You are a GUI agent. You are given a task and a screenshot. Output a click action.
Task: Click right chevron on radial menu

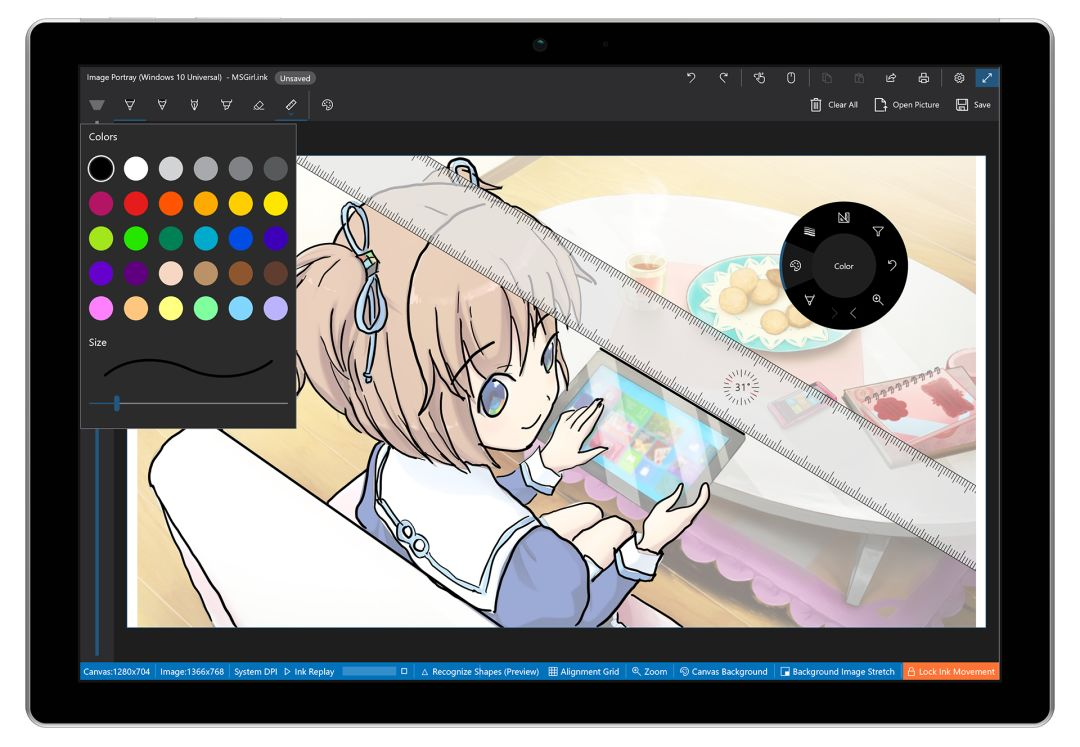tap(834, 313)
